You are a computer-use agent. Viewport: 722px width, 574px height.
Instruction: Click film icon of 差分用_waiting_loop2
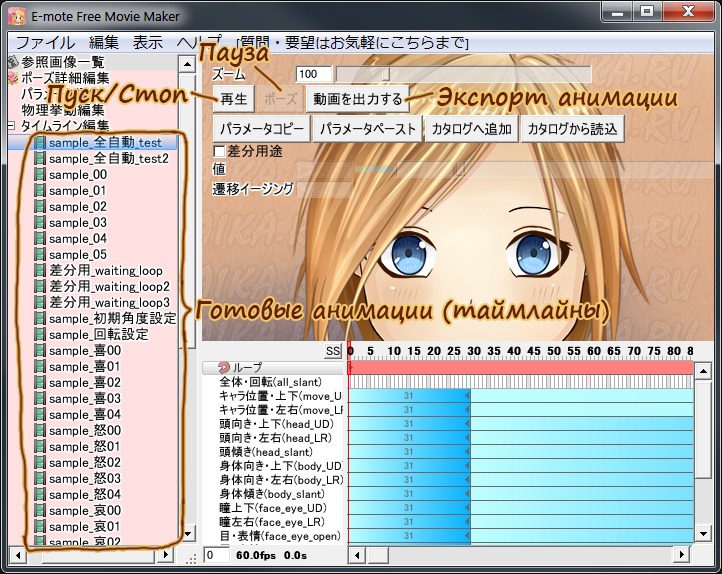click(x=40, y=287)
